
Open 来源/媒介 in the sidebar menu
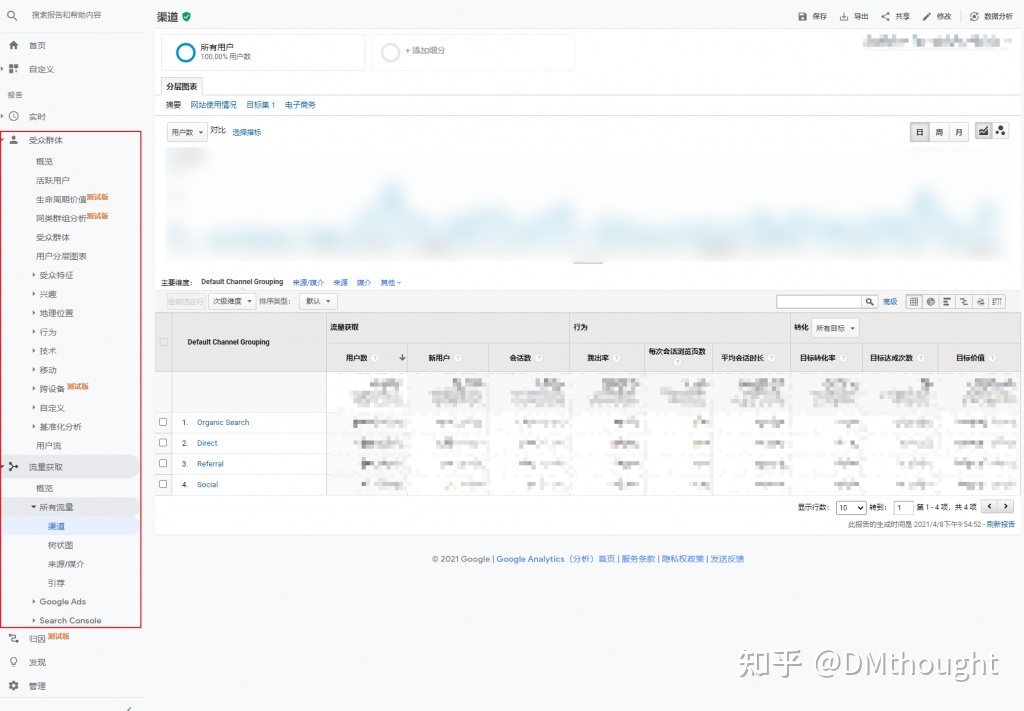66,563
